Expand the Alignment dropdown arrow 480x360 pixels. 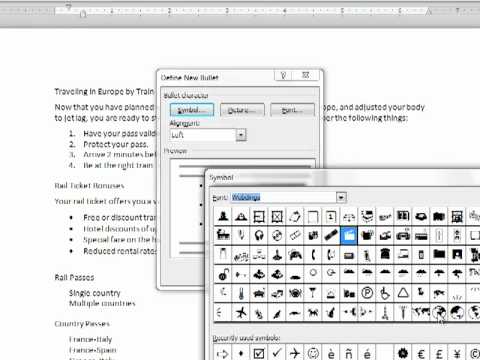(x=241, y=135)
